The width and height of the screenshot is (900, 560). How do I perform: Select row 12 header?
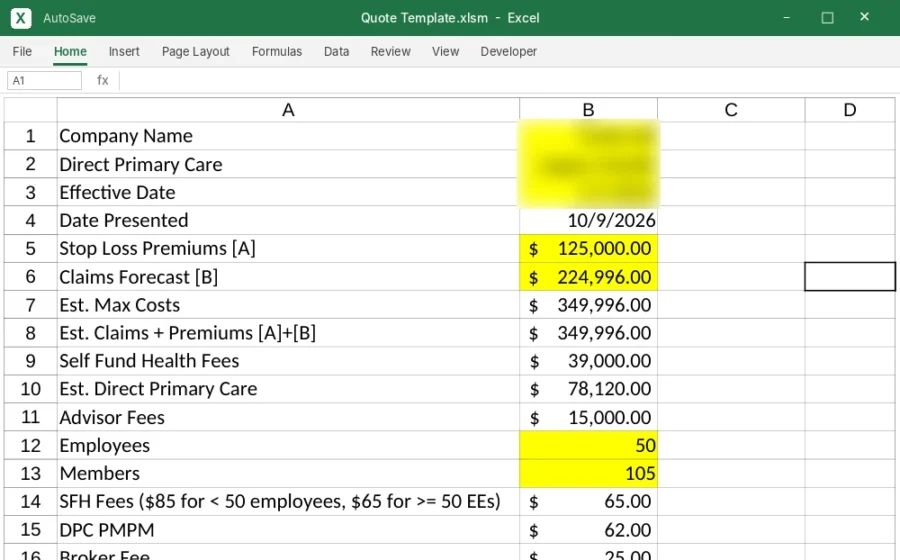click(x=30, y=445)
